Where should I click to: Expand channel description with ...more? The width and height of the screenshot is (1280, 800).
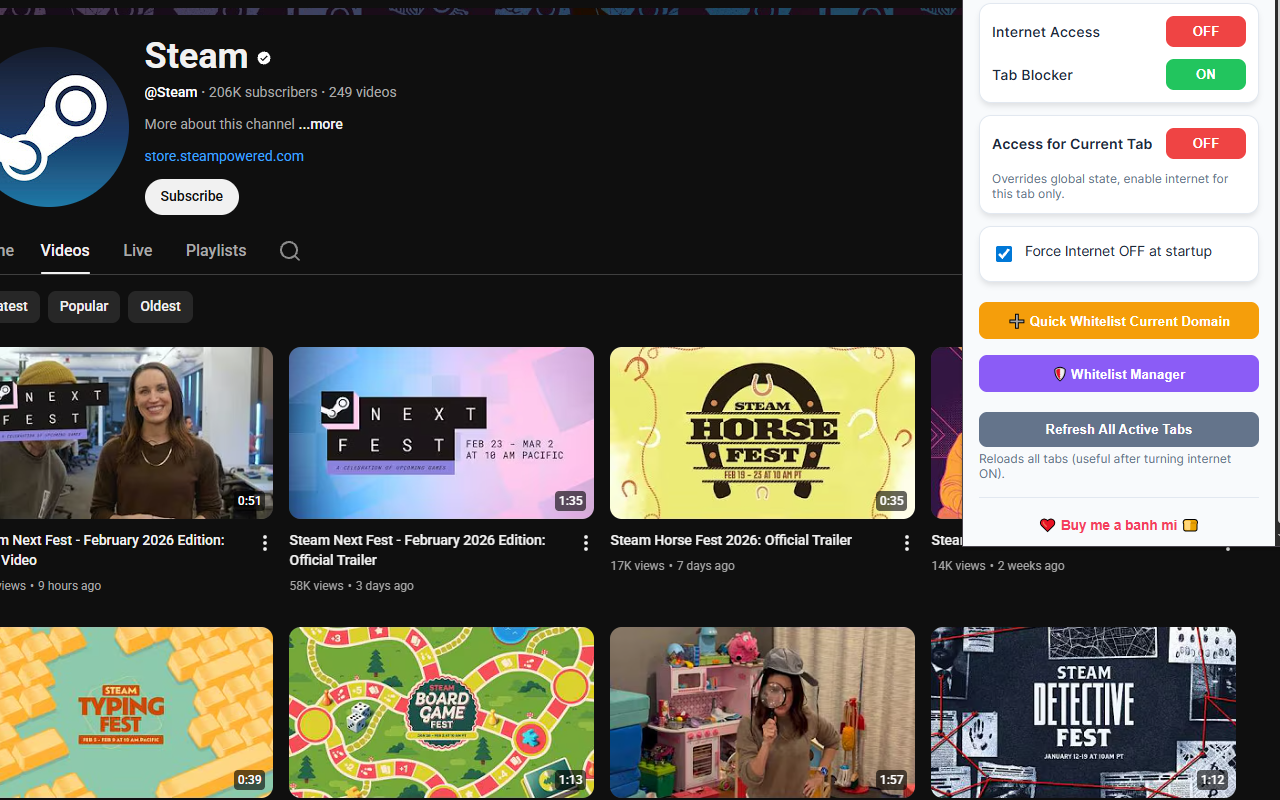(x=320, y=125)
